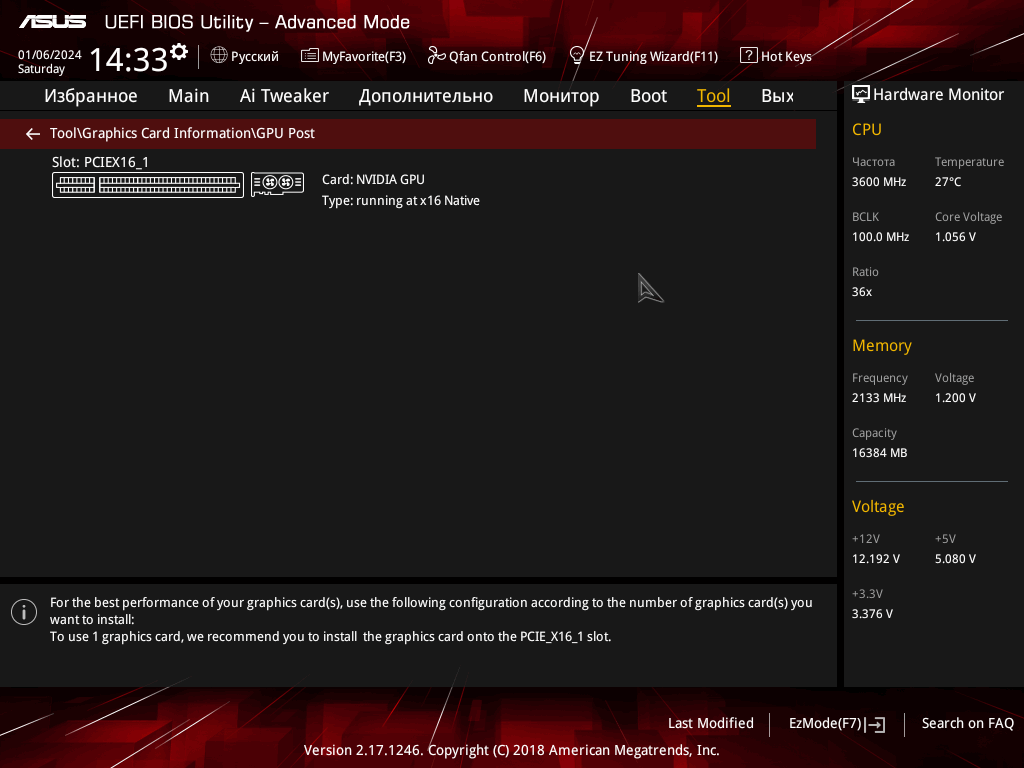The width and height of the screenshot is (1024, 768).
Task: Click the Hot Keys question mark icon
Action: pyautogui.click(x=748, y=56)
